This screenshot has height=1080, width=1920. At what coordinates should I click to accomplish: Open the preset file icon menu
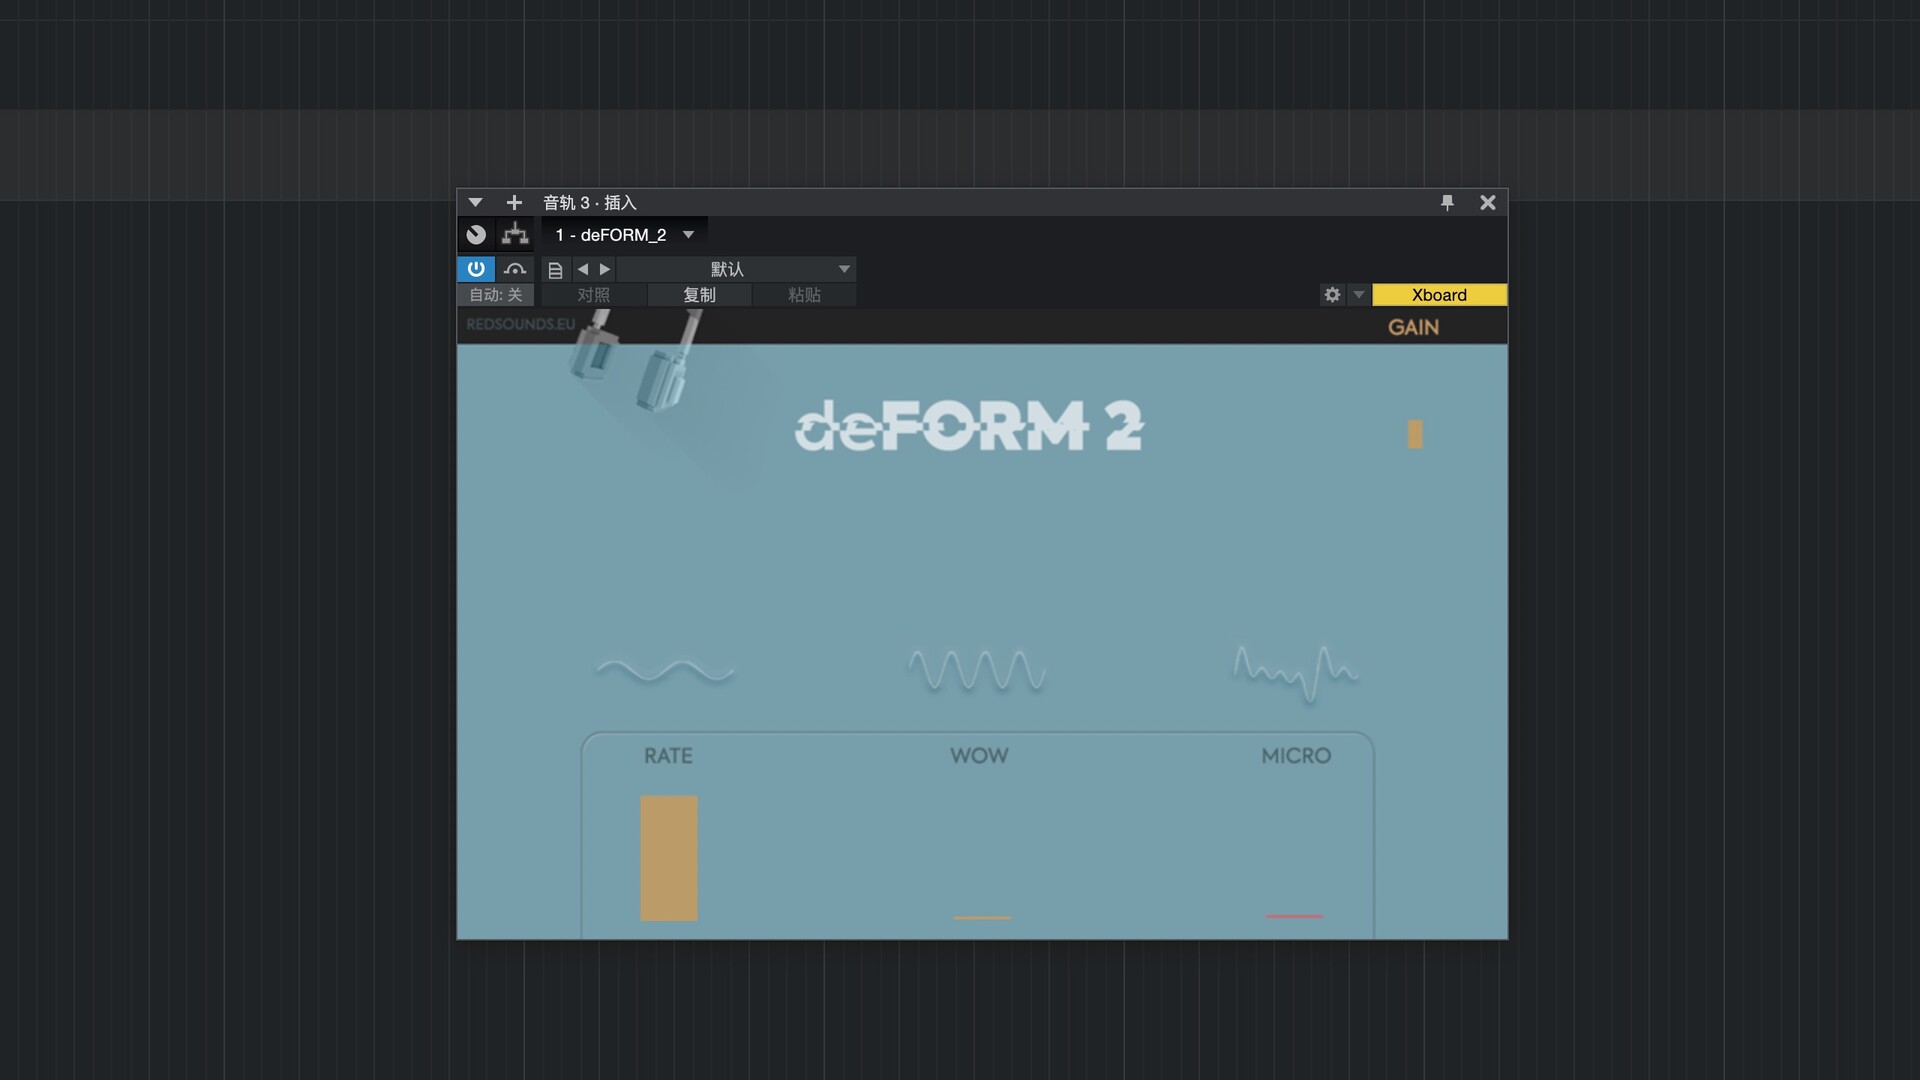(555, 270)
